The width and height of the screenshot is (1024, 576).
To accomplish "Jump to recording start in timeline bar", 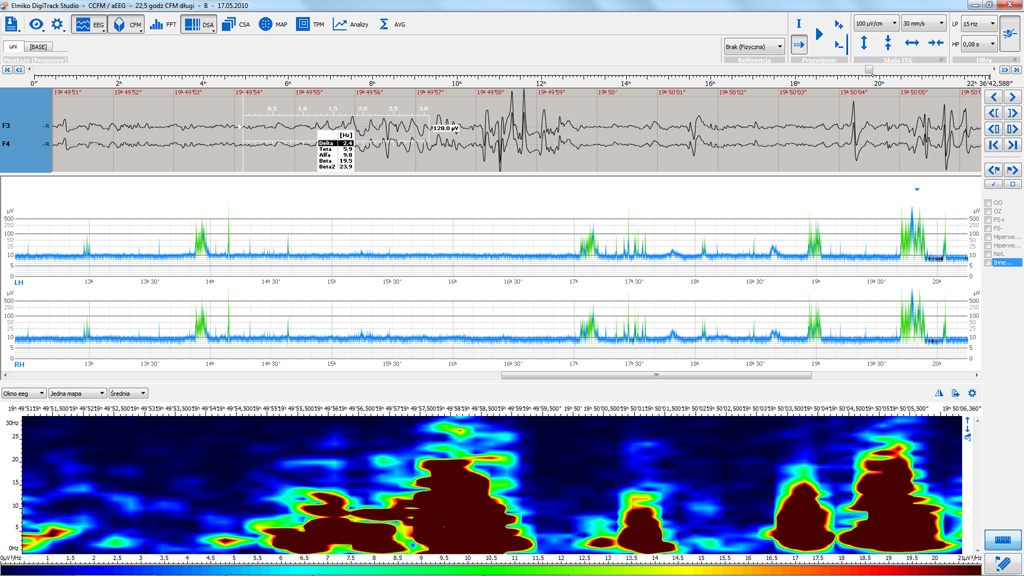I will [7, 70].
